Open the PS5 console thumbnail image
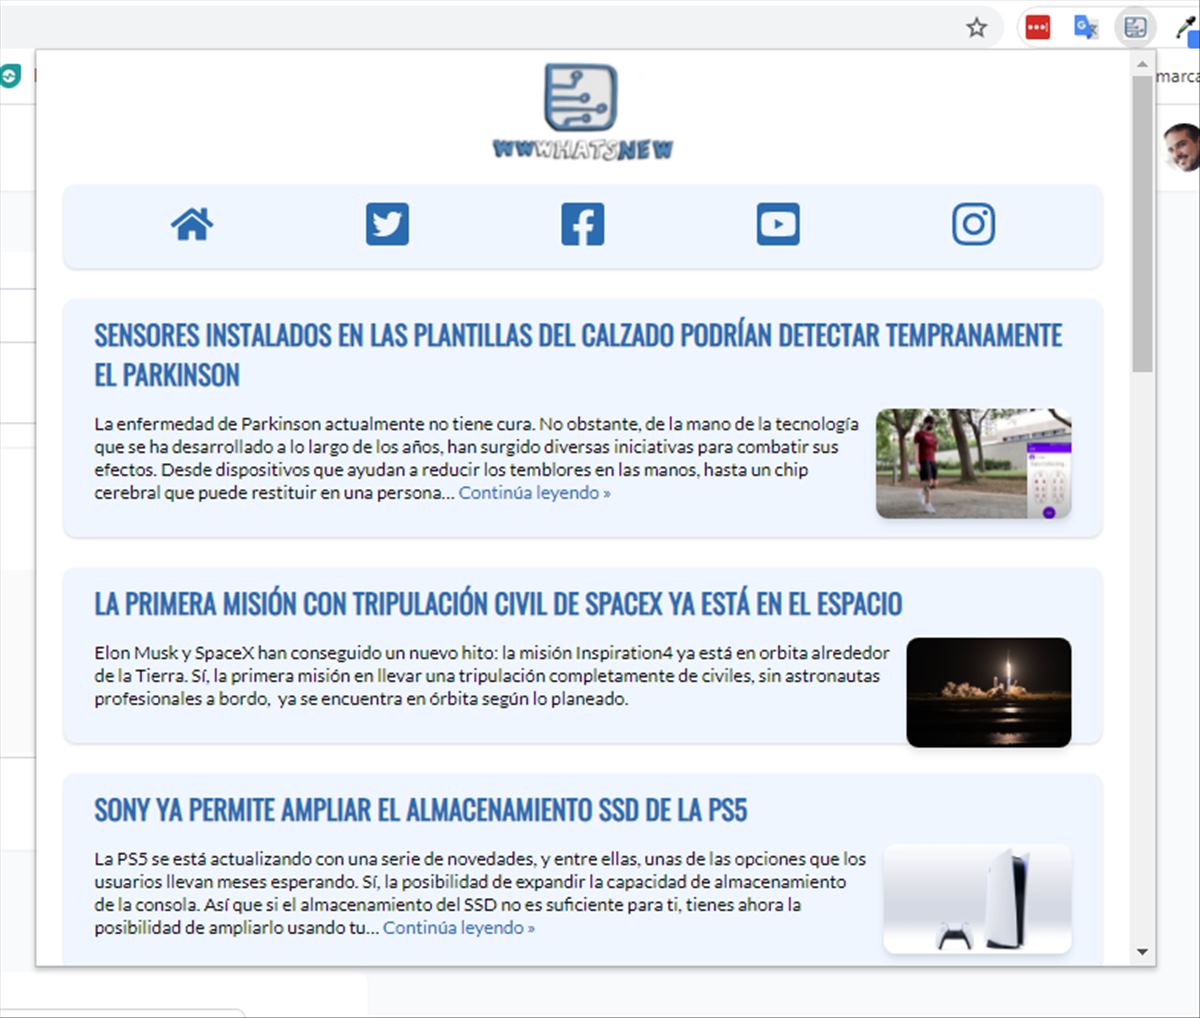The width and height of the screenshot is (1200, 1018). point(977,898)
